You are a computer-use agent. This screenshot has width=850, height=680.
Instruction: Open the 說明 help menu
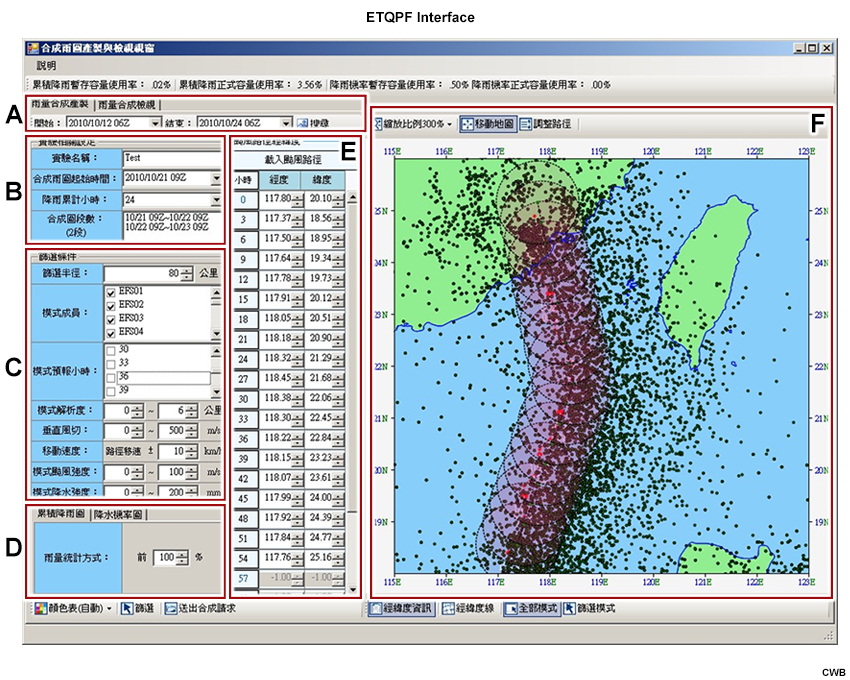(46, 66)
